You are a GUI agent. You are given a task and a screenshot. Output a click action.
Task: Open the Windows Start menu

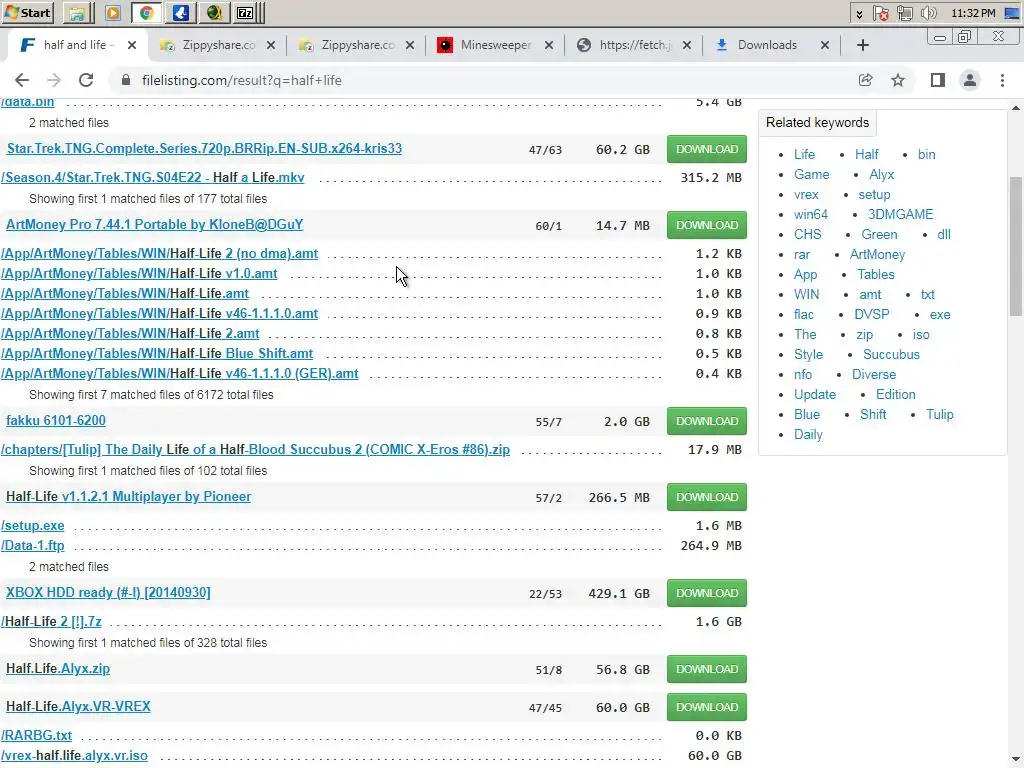[27, 12]
